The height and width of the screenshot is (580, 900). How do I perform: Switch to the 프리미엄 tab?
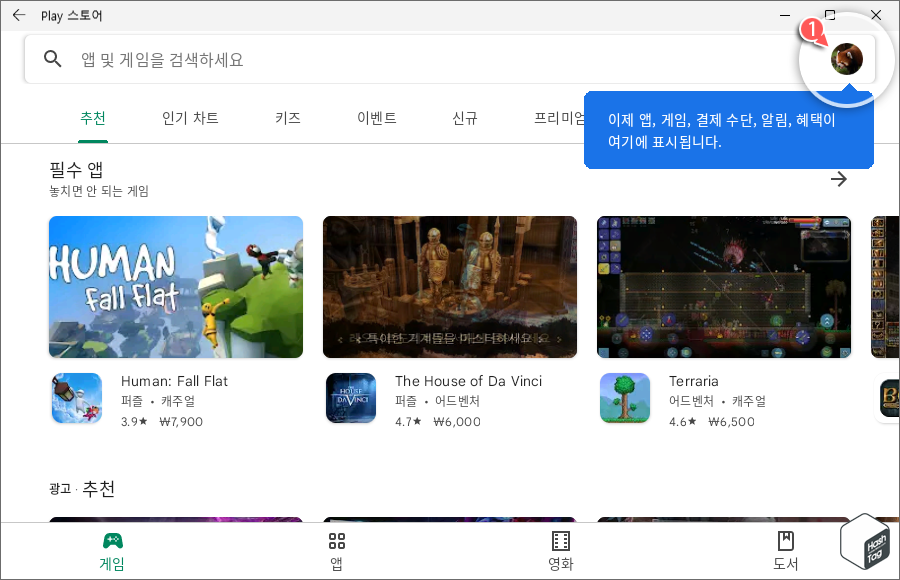[559, 118]
